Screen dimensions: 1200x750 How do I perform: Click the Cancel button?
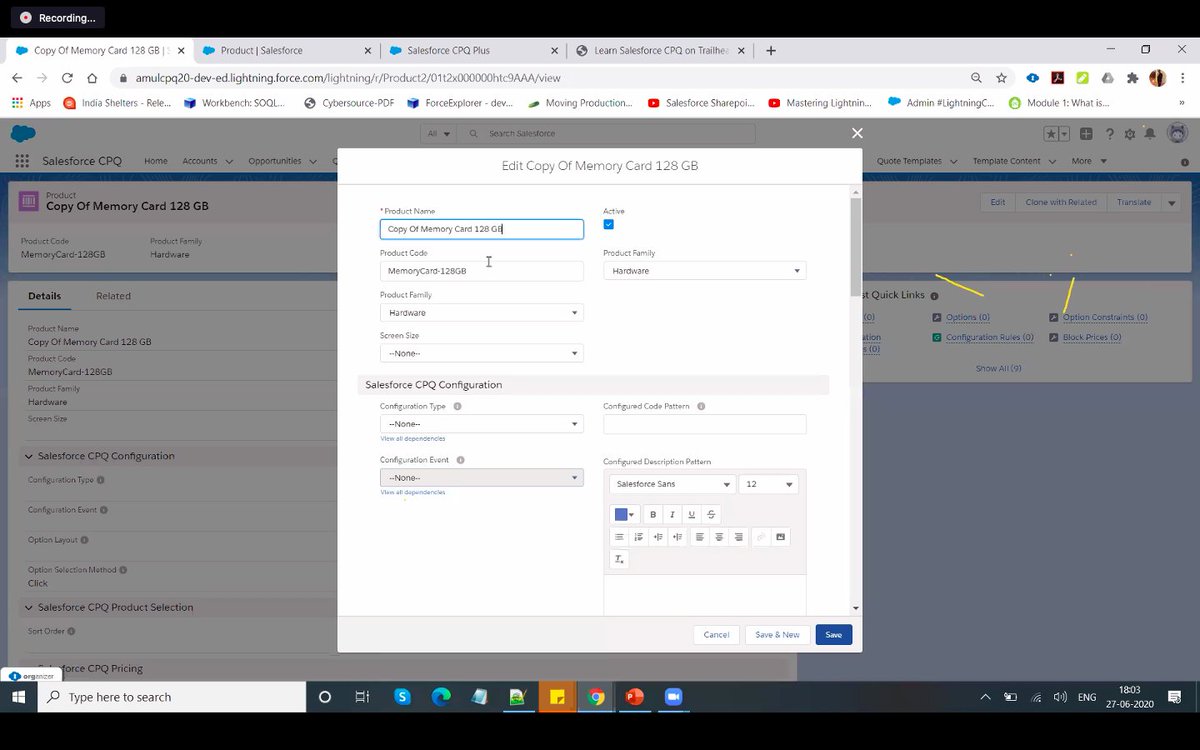[716, 635]
